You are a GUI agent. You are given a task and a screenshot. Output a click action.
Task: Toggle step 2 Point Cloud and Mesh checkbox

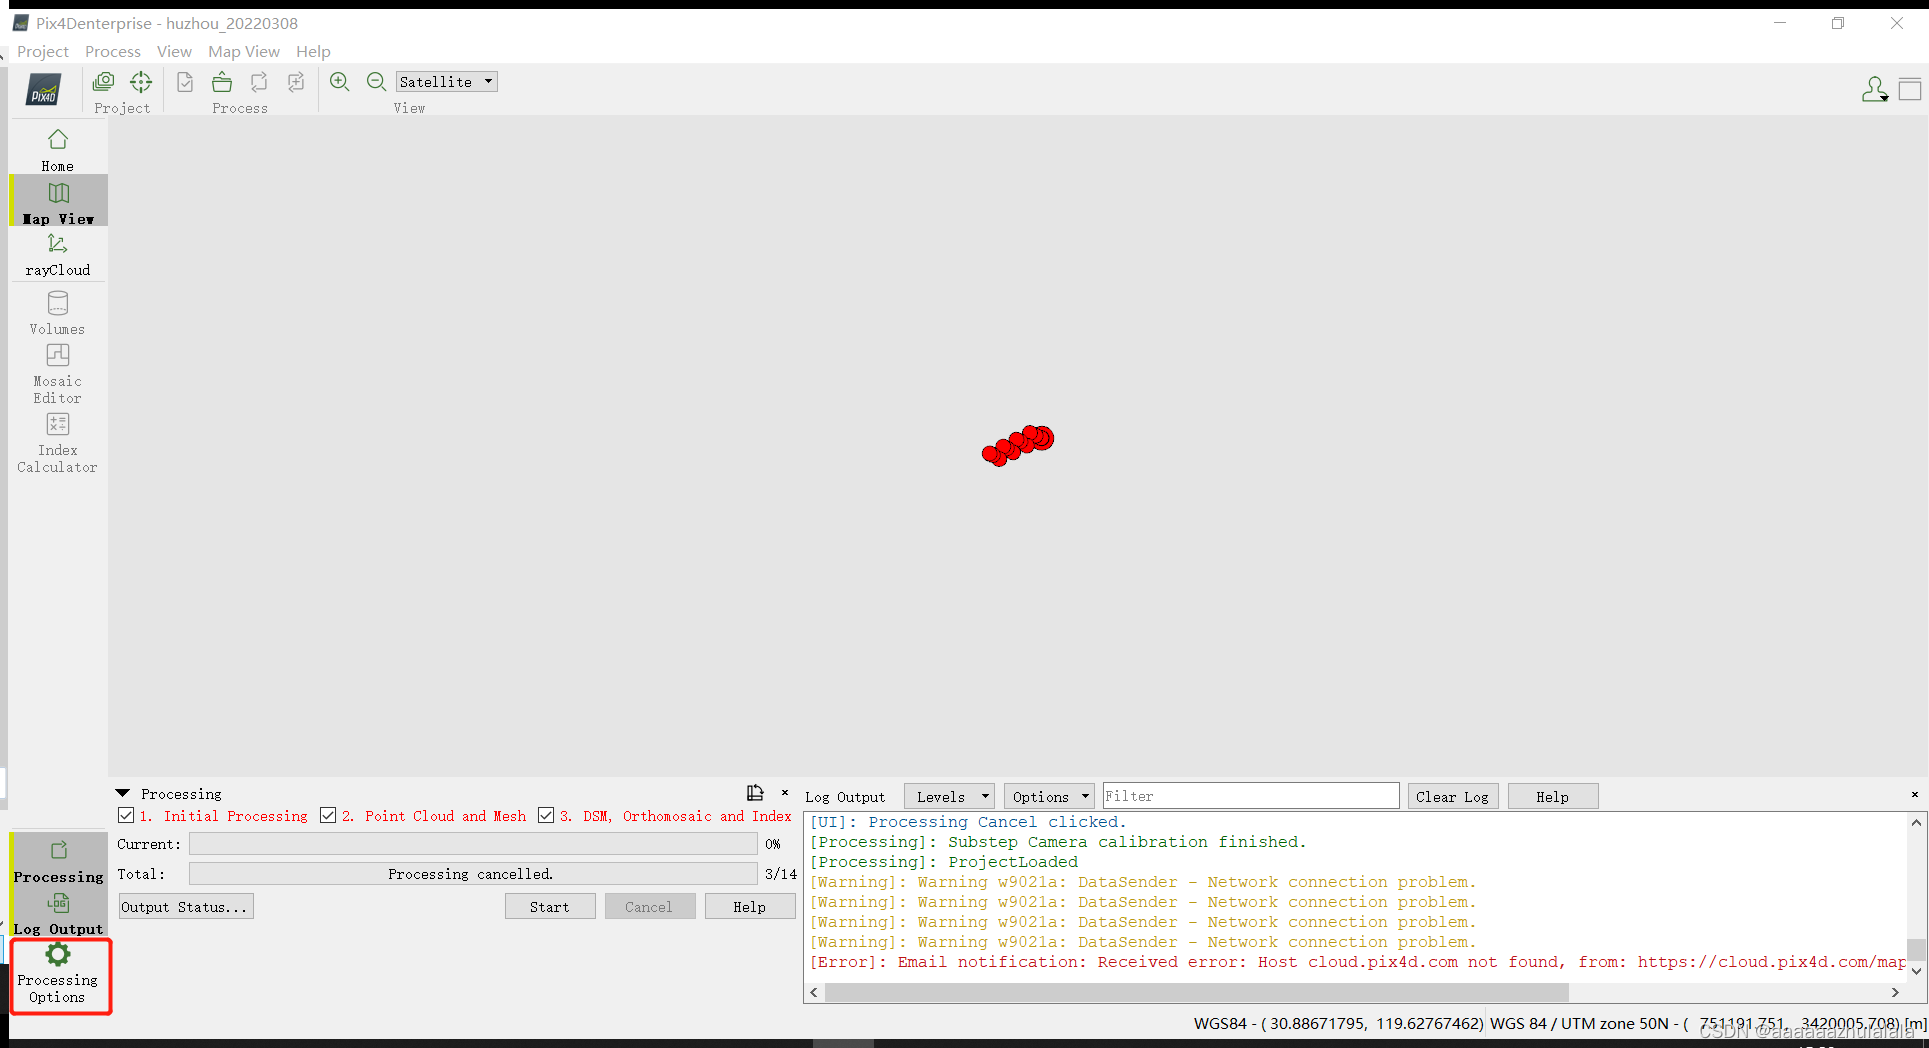(x=328, y=816)
